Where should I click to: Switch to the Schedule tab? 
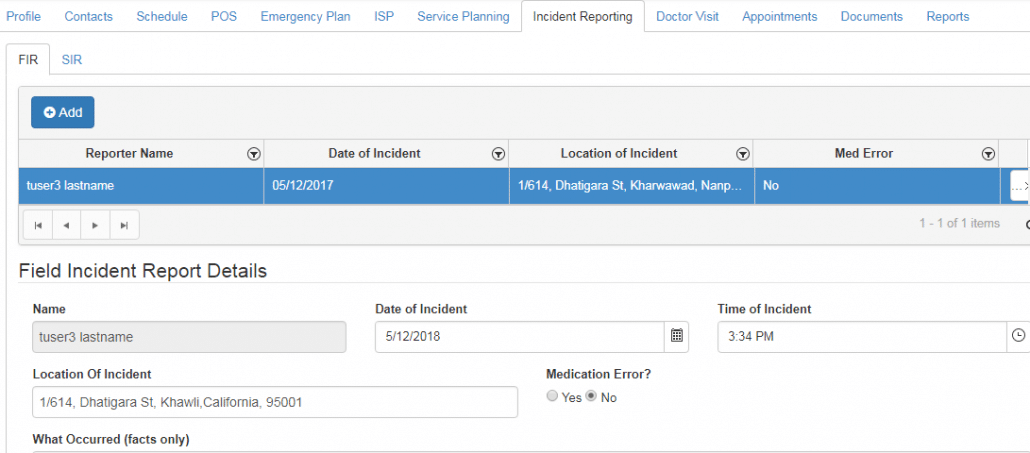(x=162, y=16)
